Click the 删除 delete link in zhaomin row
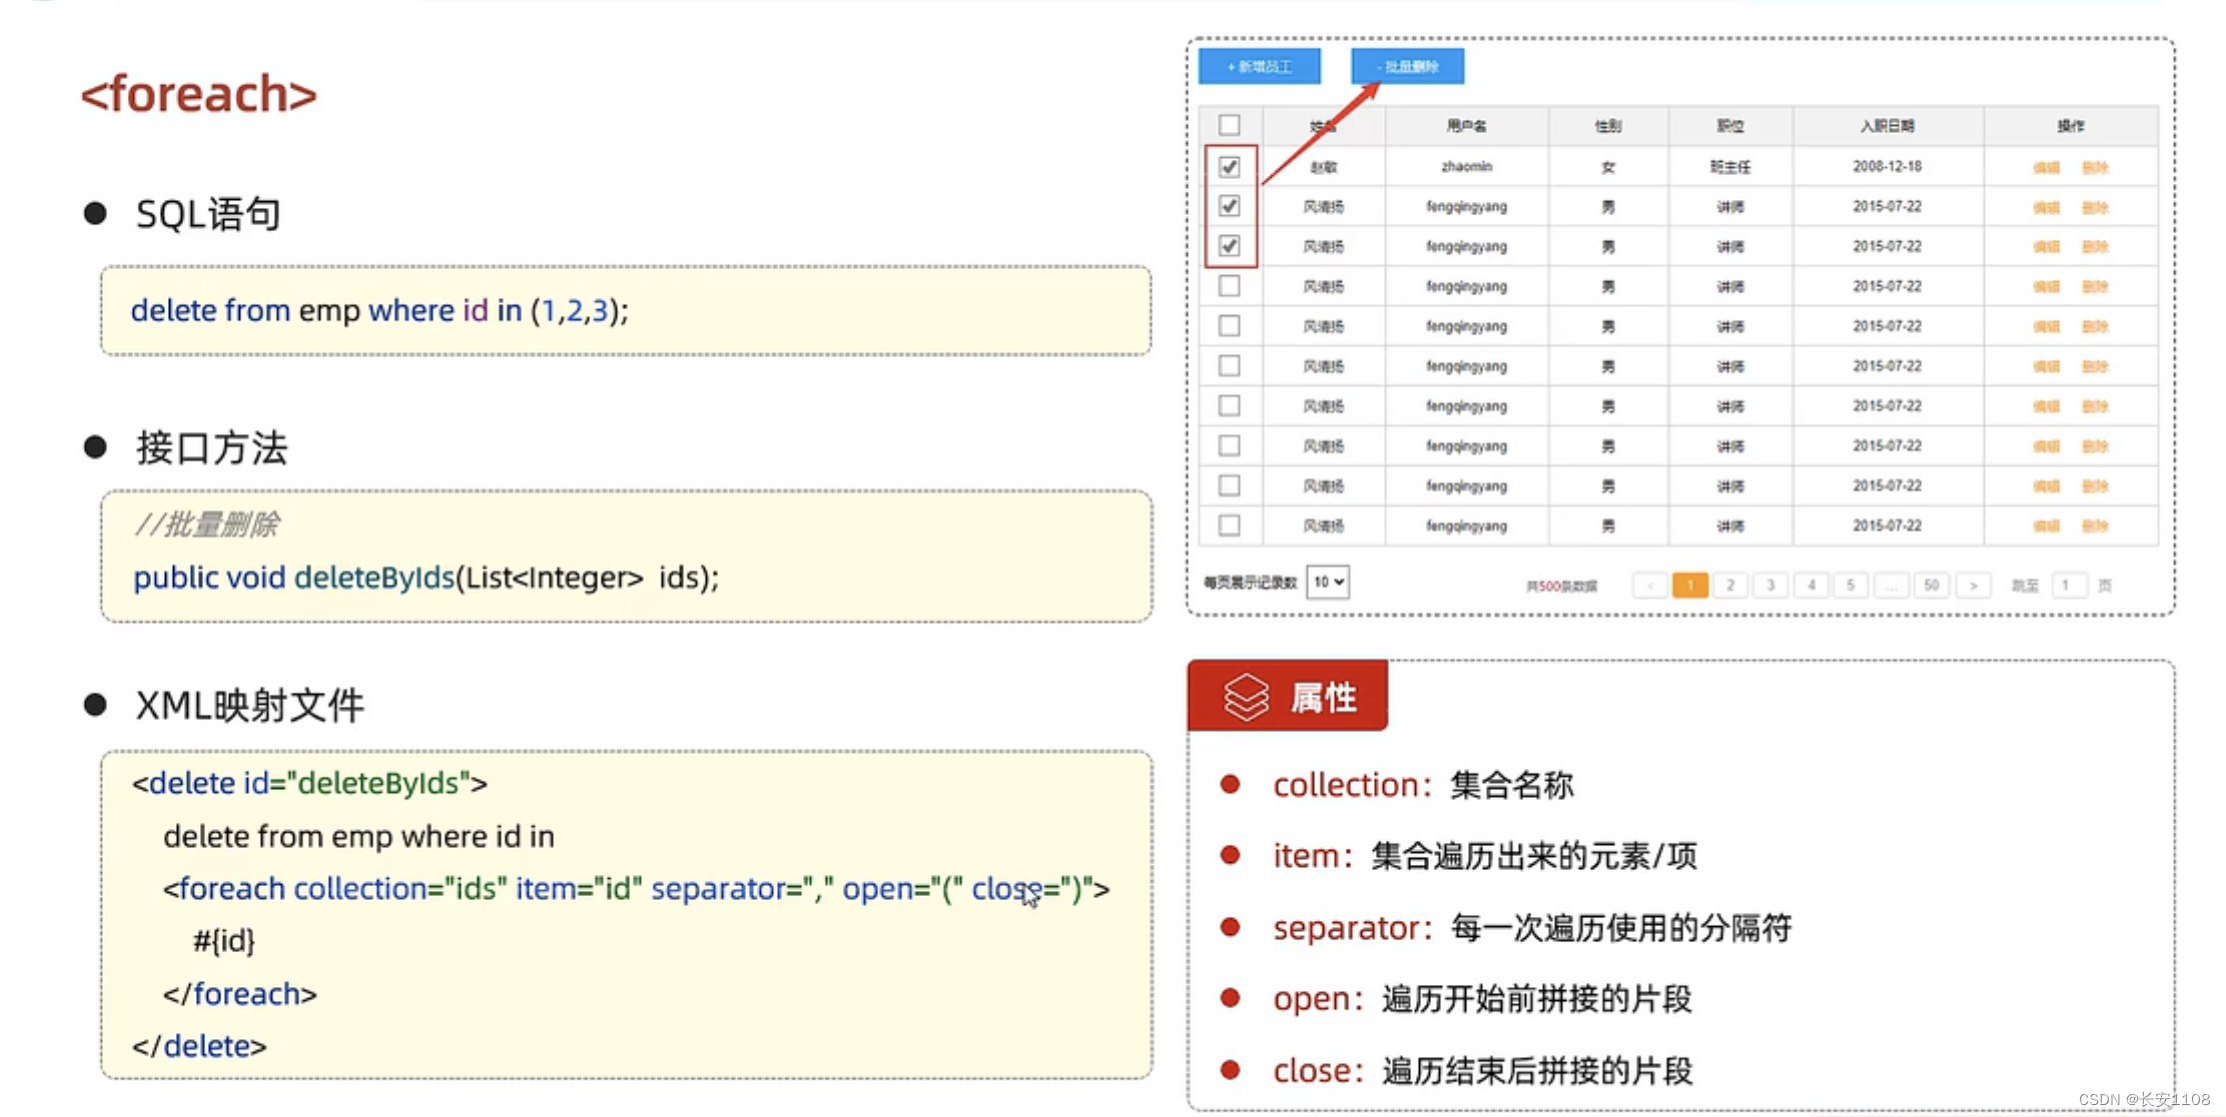The image size is (2226, 1117). 2095,167
